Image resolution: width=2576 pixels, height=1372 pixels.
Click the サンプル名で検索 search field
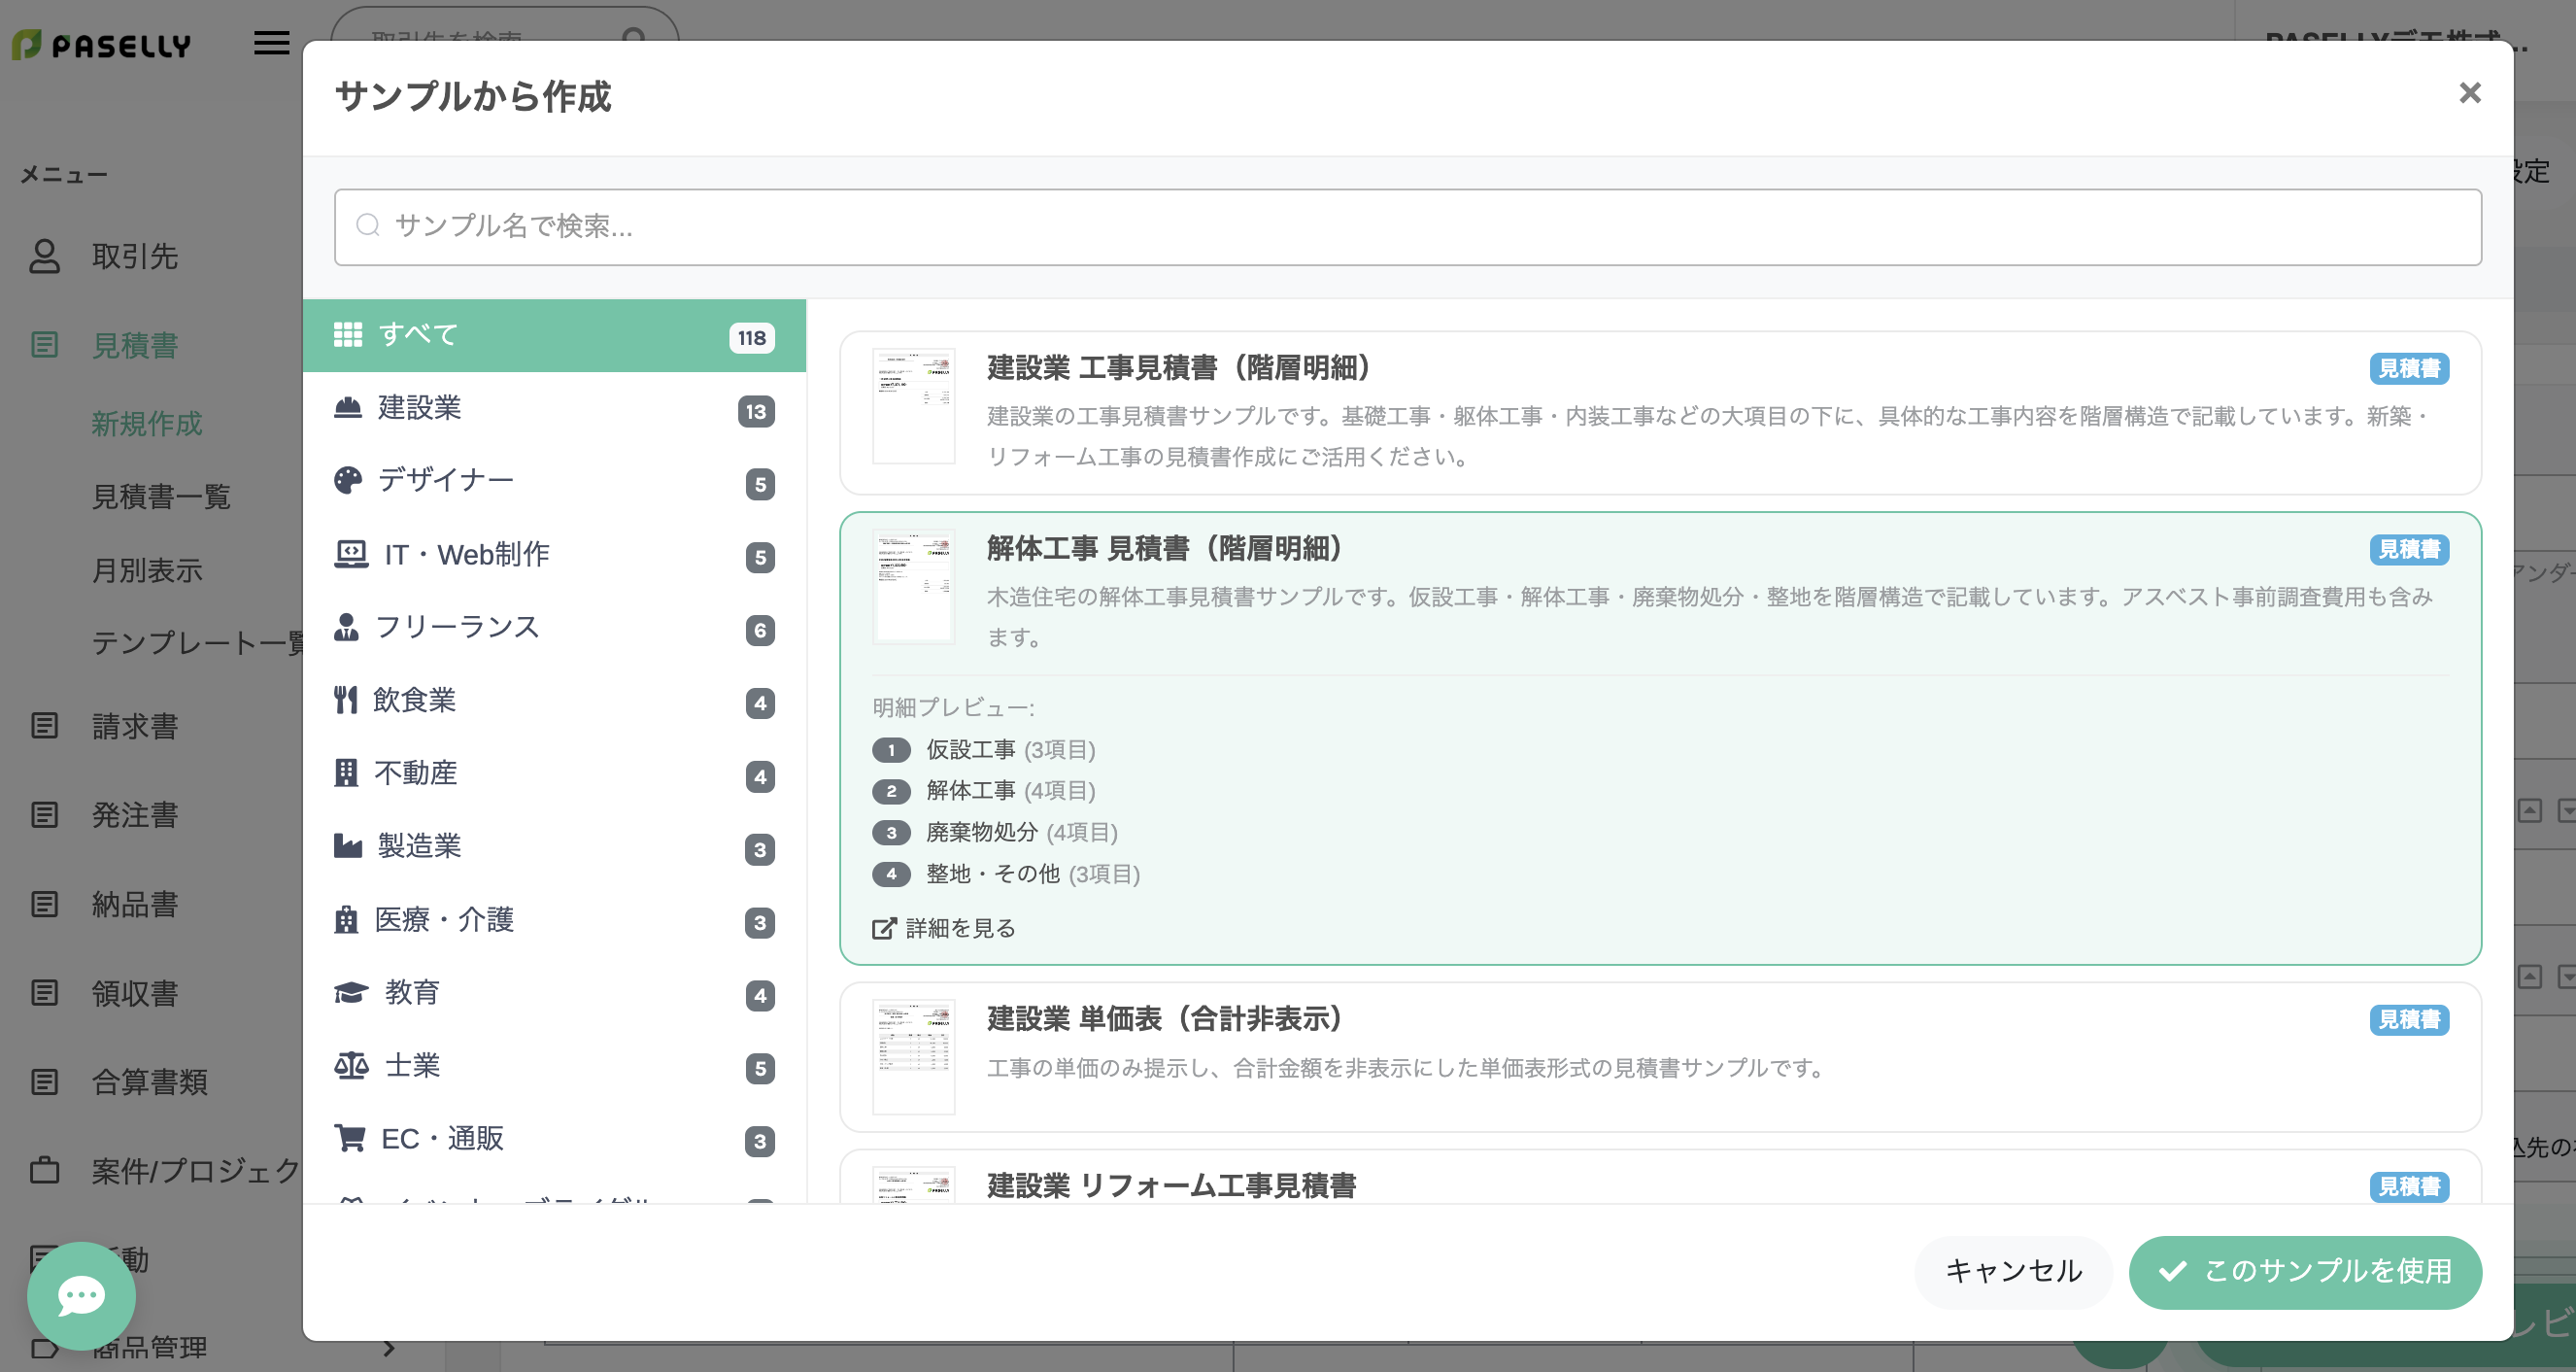[x=1407, y=227]
